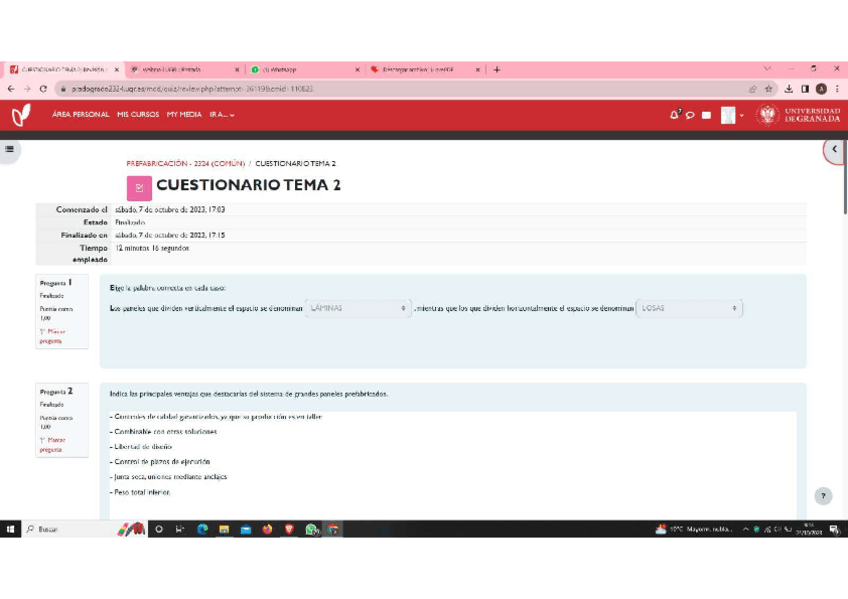Click the help question mark button
Screen dimensions: 848x599
(x=823, y=496)
